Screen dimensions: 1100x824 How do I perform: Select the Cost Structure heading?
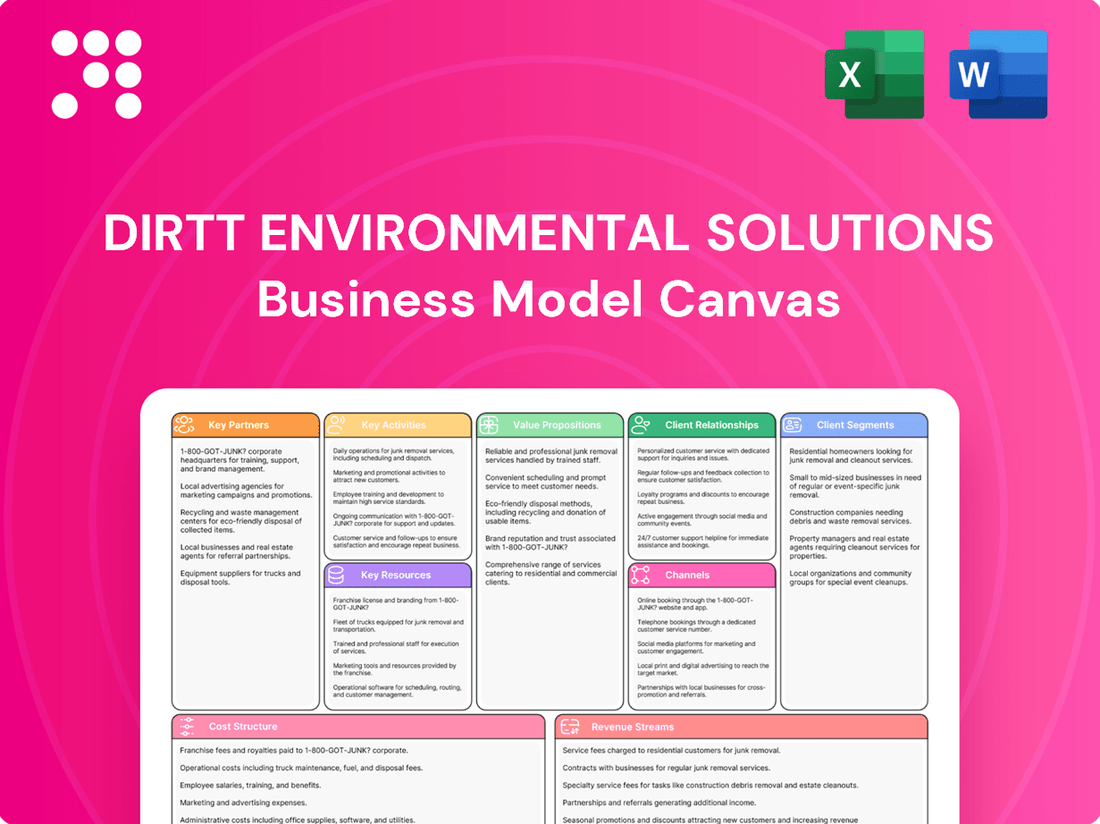[243, 727]
